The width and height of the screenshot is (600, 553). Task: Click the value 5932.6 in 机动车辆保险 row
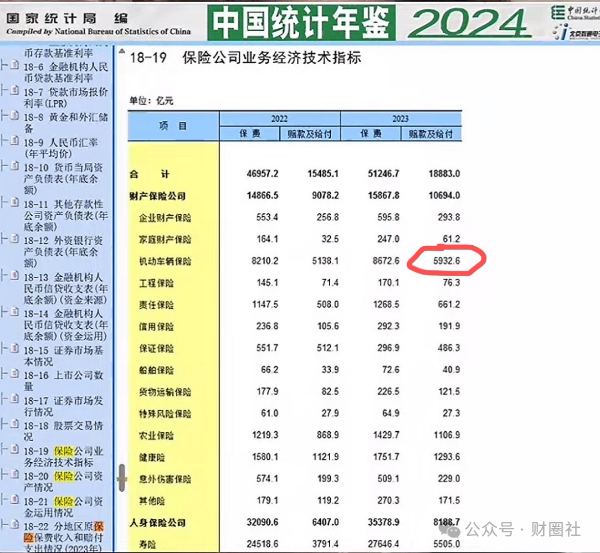(x=447, y=261)
